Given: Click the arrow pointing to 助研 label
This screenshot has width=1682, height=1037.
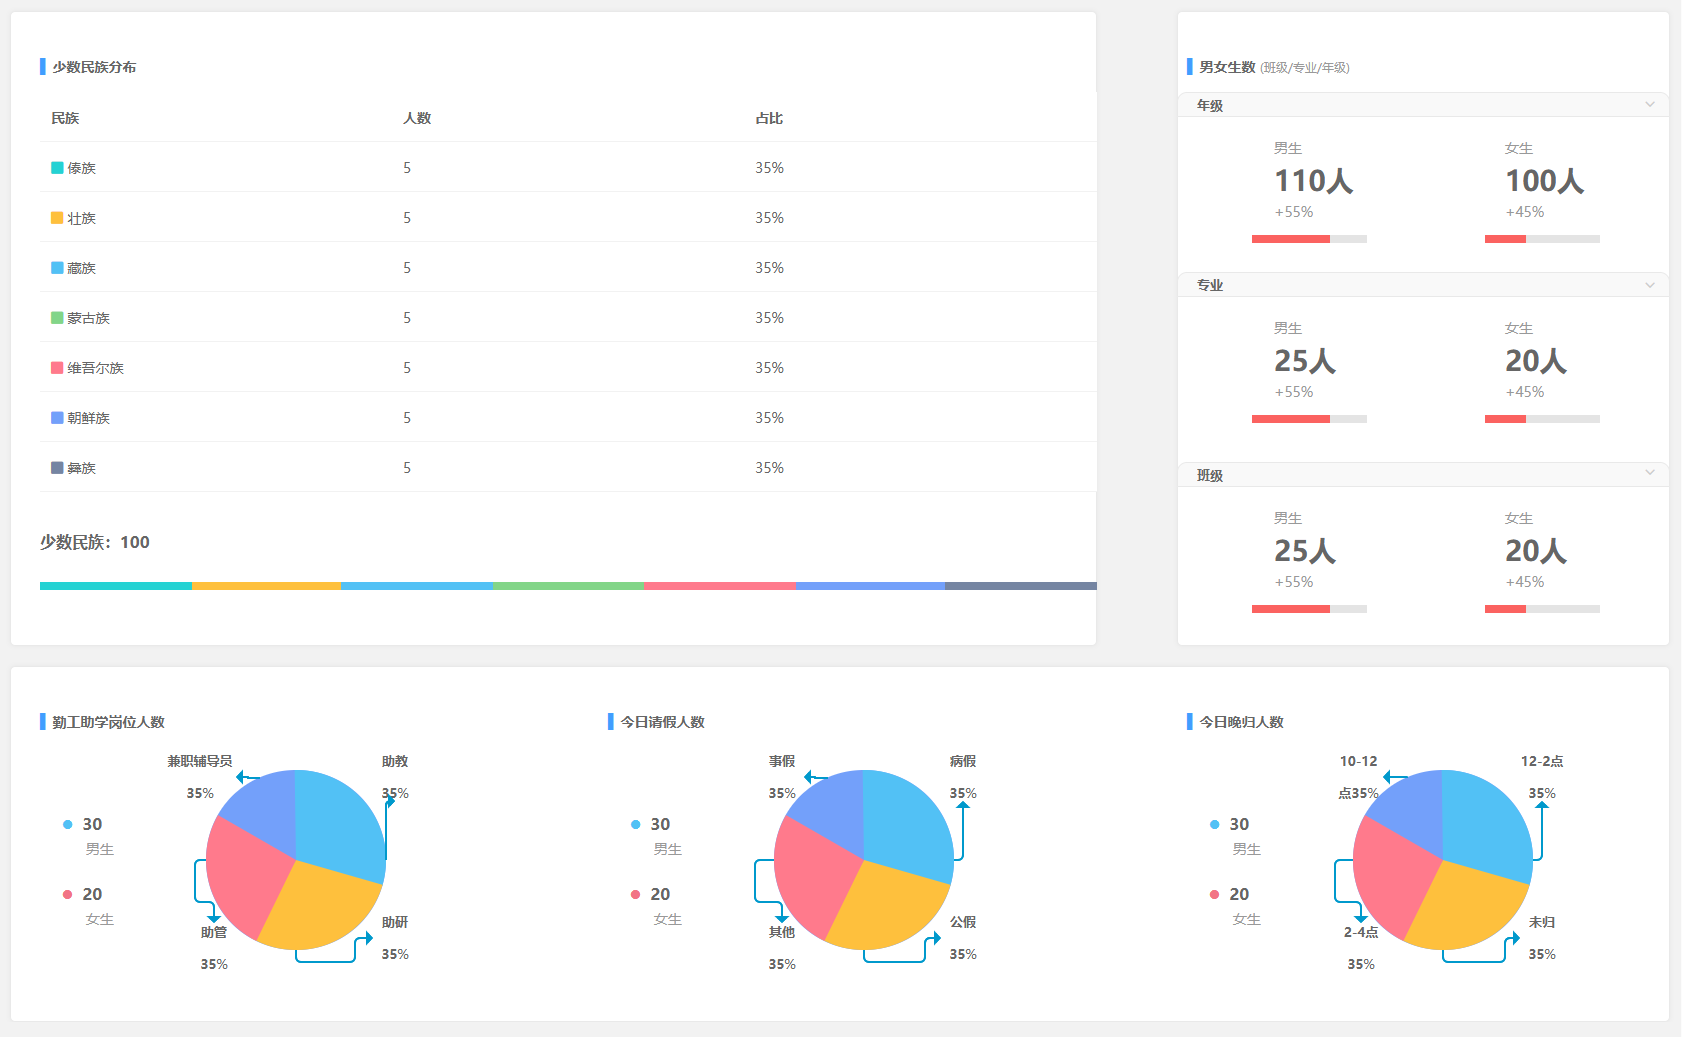Looking at the screenshot, I should 367,939.
